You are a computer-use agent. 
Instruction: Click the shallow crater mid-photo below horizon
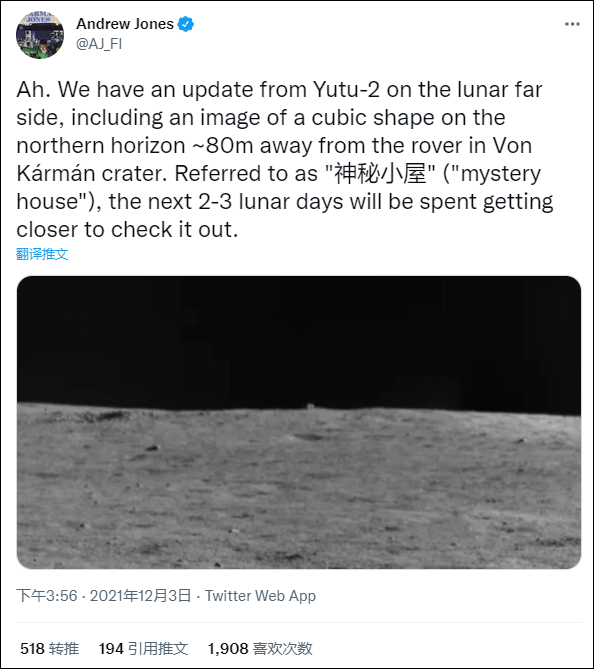tap(309, 436)
